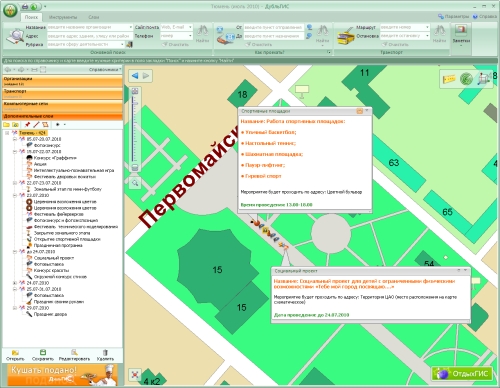Screen dimensions: 500x388
Task: Open the Название organization name dropdown
Action: [131, 27]
